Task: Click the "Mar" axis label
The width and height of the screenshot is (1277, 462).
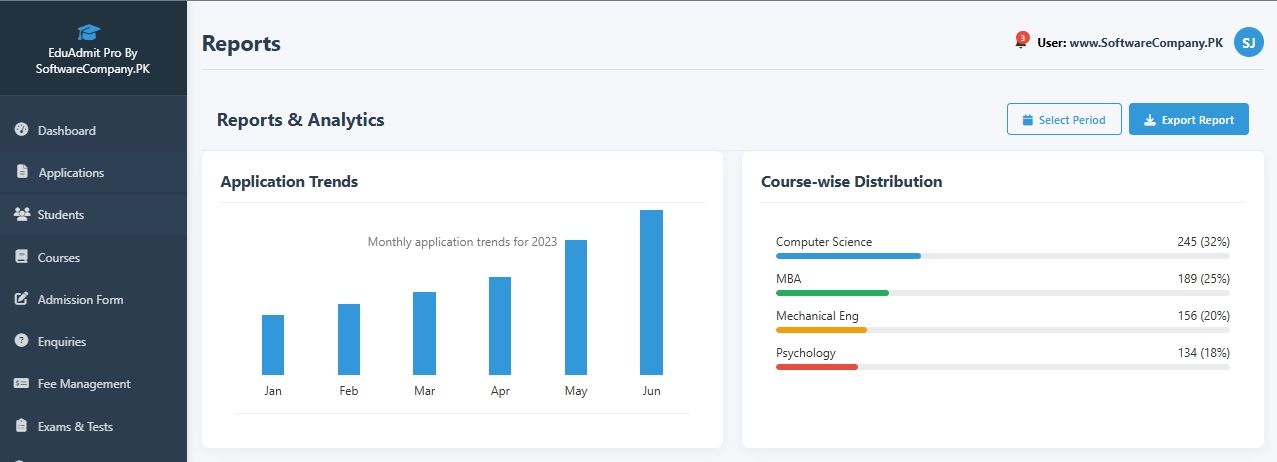Action: pos(424,391)
